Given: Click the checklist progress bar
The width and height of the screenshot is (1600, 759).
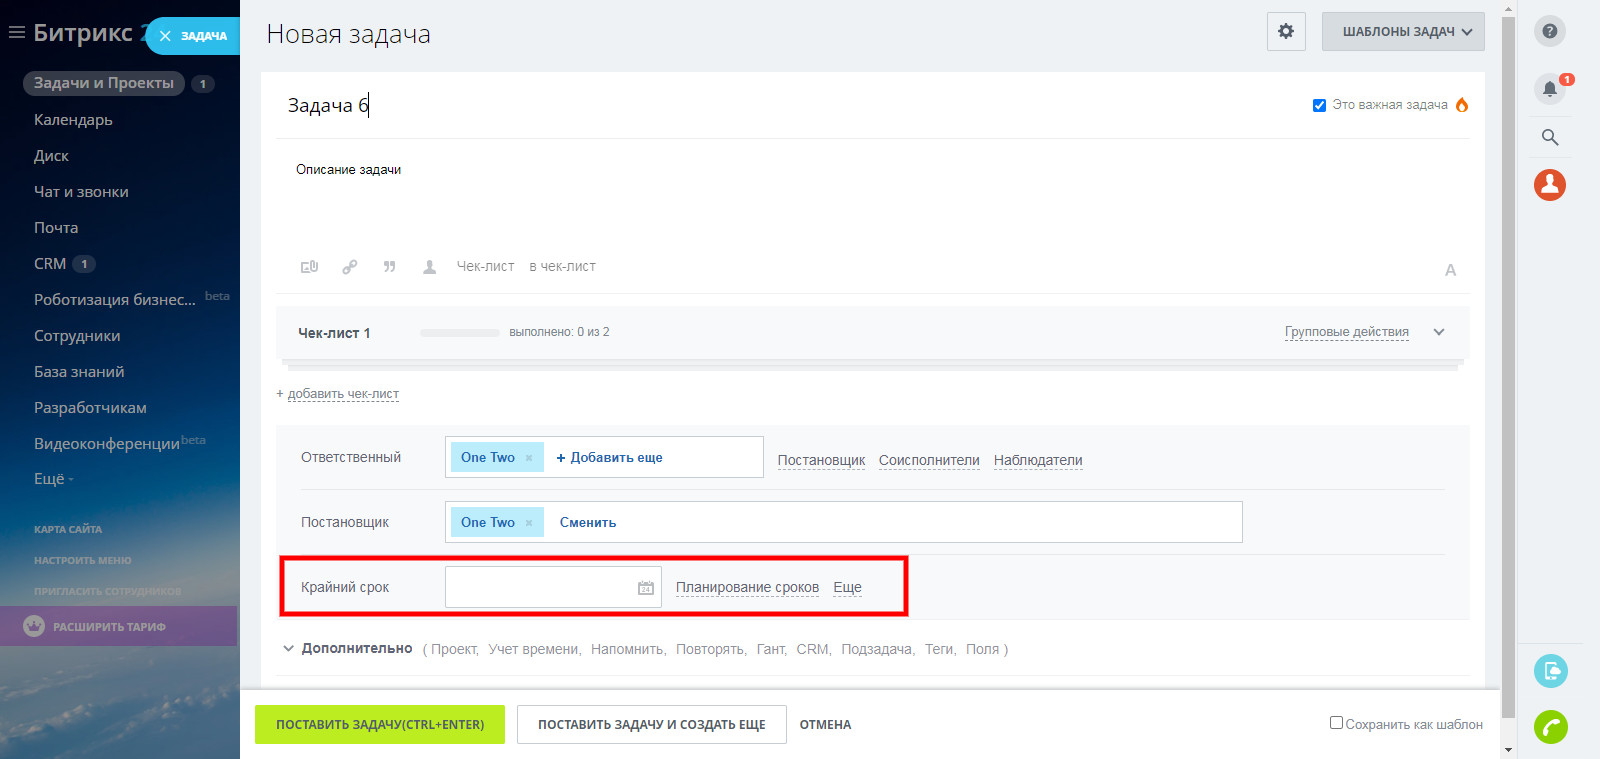Looking at the screenshot, I should click(460, 333).
